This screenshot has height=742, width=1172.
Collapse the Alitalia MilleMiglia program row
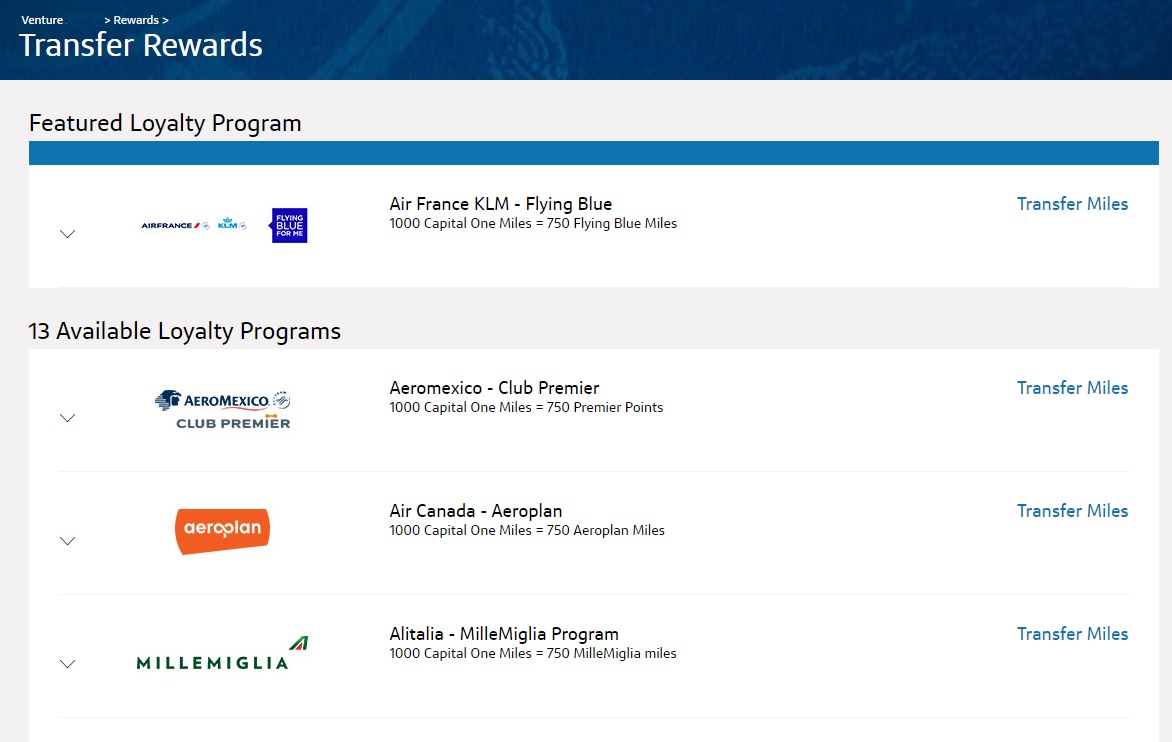[x=67, y=664]
